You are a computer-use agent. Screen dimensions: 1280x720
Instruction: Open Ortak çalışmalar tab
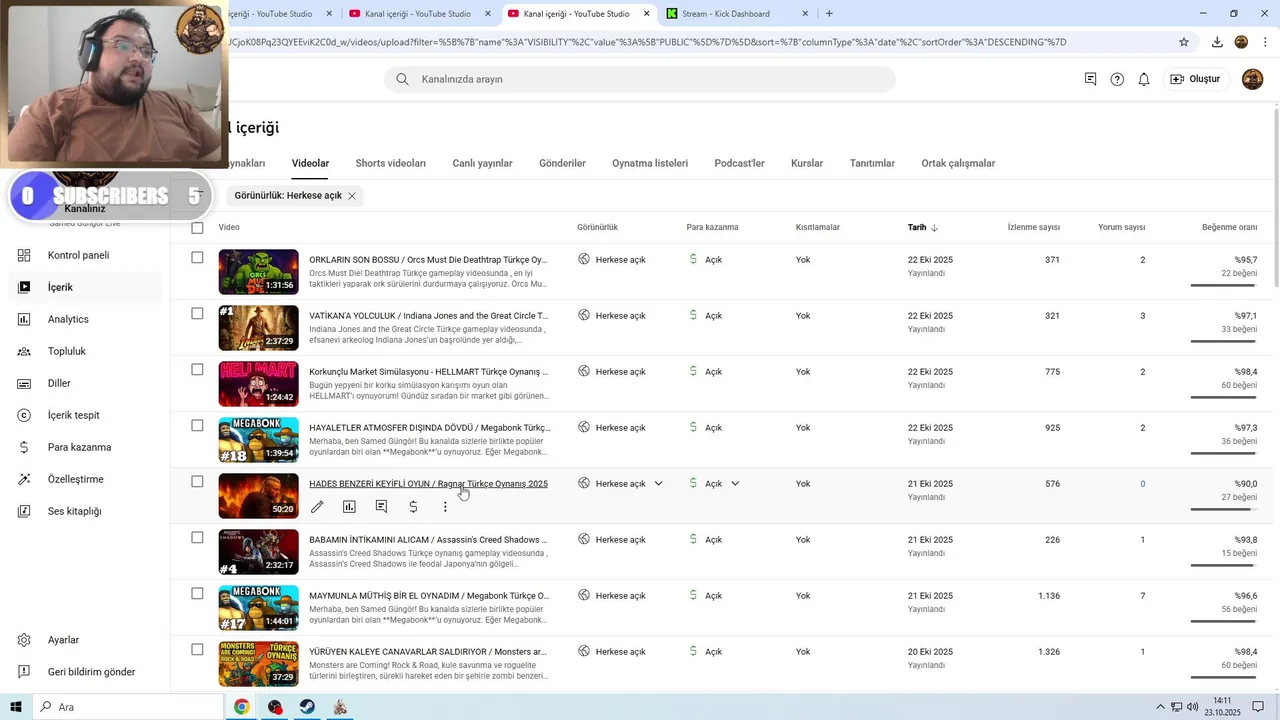click(958, 163)
